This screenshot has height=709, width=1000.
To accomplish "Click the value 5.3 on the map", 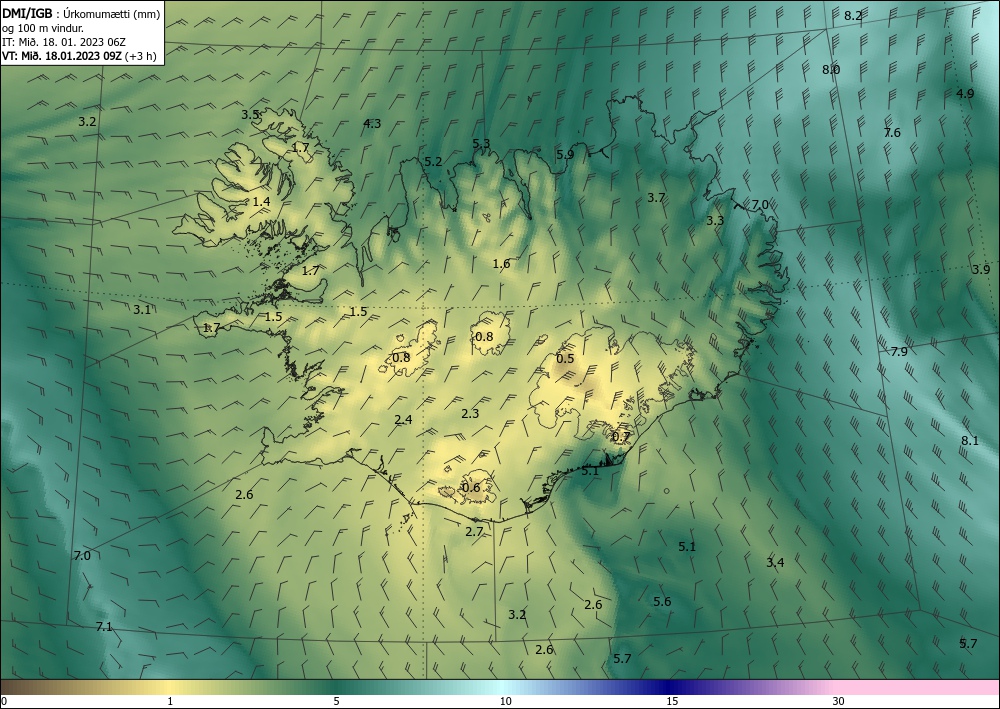I will tap(482, 144).
